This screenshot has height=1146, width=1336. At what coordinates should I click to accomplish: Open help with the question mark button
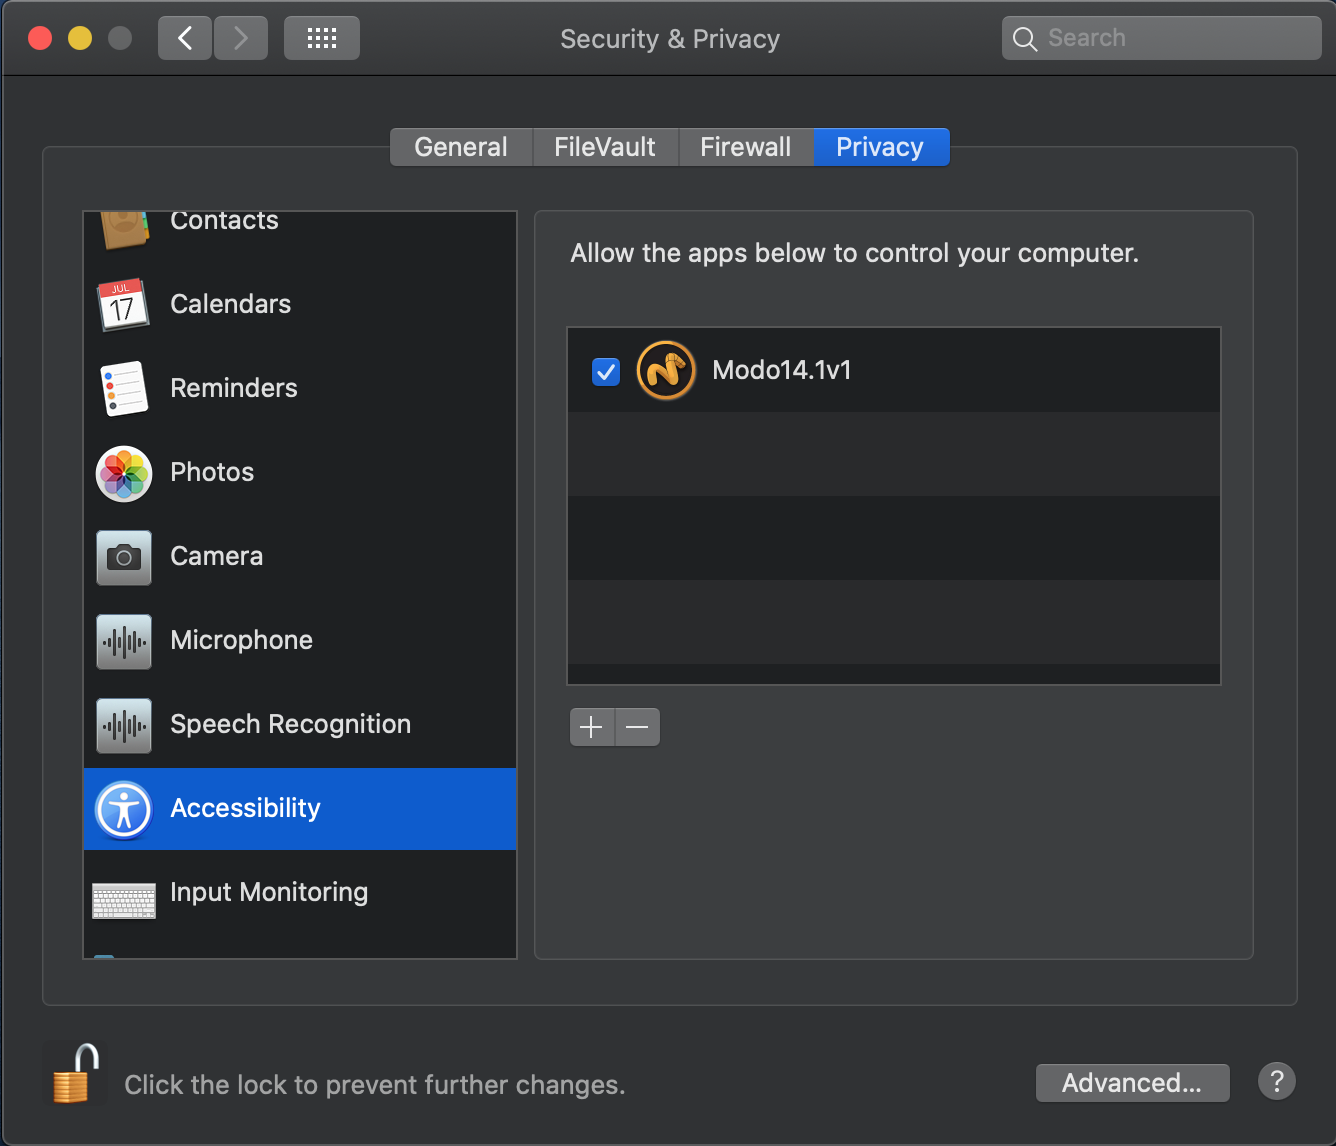[1277, 1081]
